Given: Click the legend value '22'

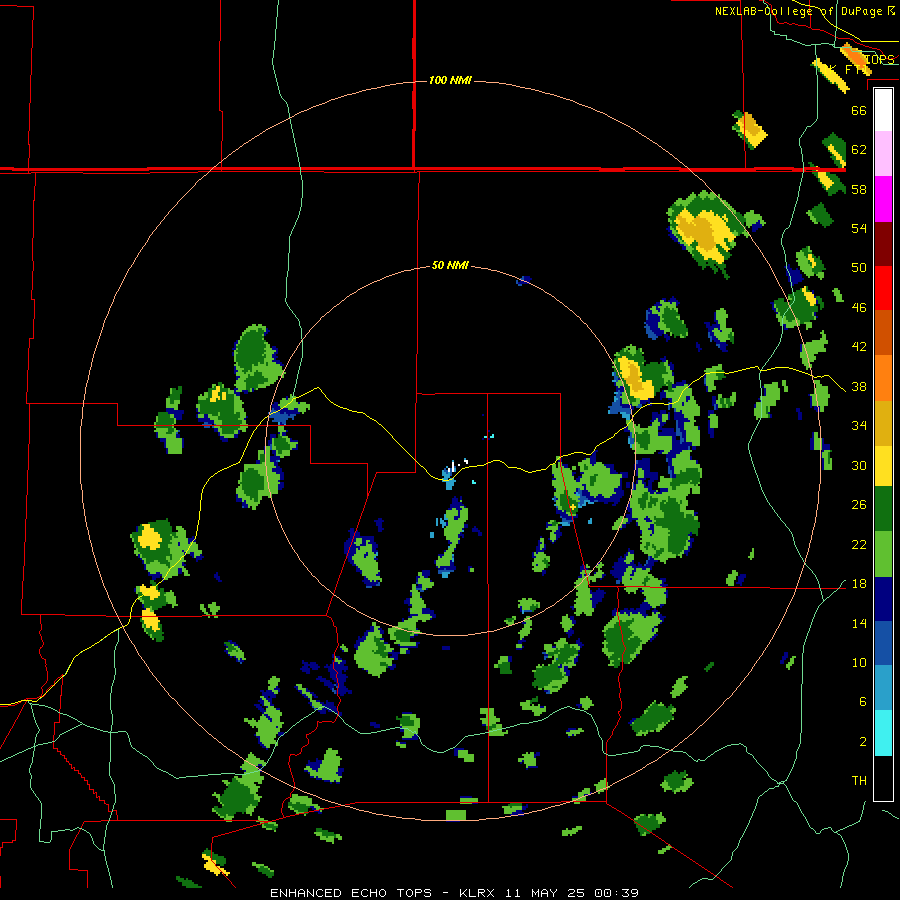Looking at the screenshot, I should [x=859, y=545].
